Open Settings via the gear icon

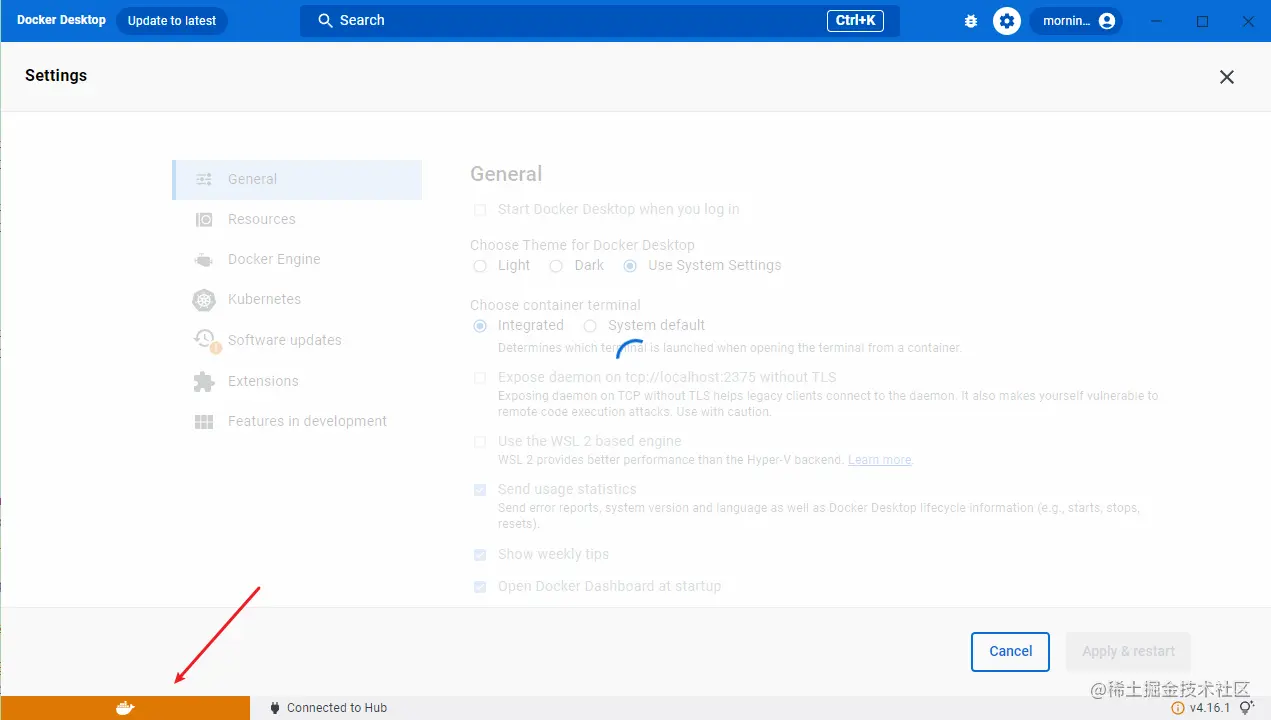pyautogui.click(x=1007, y=21)
